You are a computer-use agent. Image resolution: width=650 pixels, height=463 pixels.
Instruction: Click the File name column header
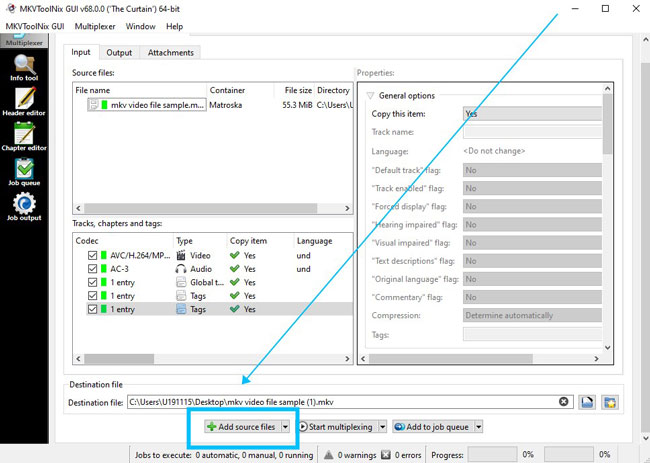click(140, 90)
